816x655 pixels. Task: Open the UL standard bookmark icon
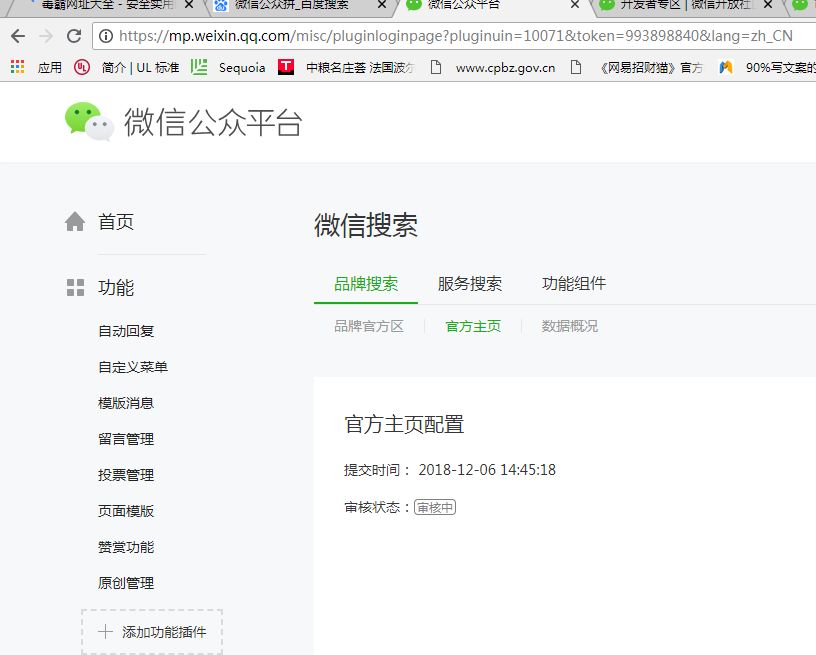tap(82, 67)
